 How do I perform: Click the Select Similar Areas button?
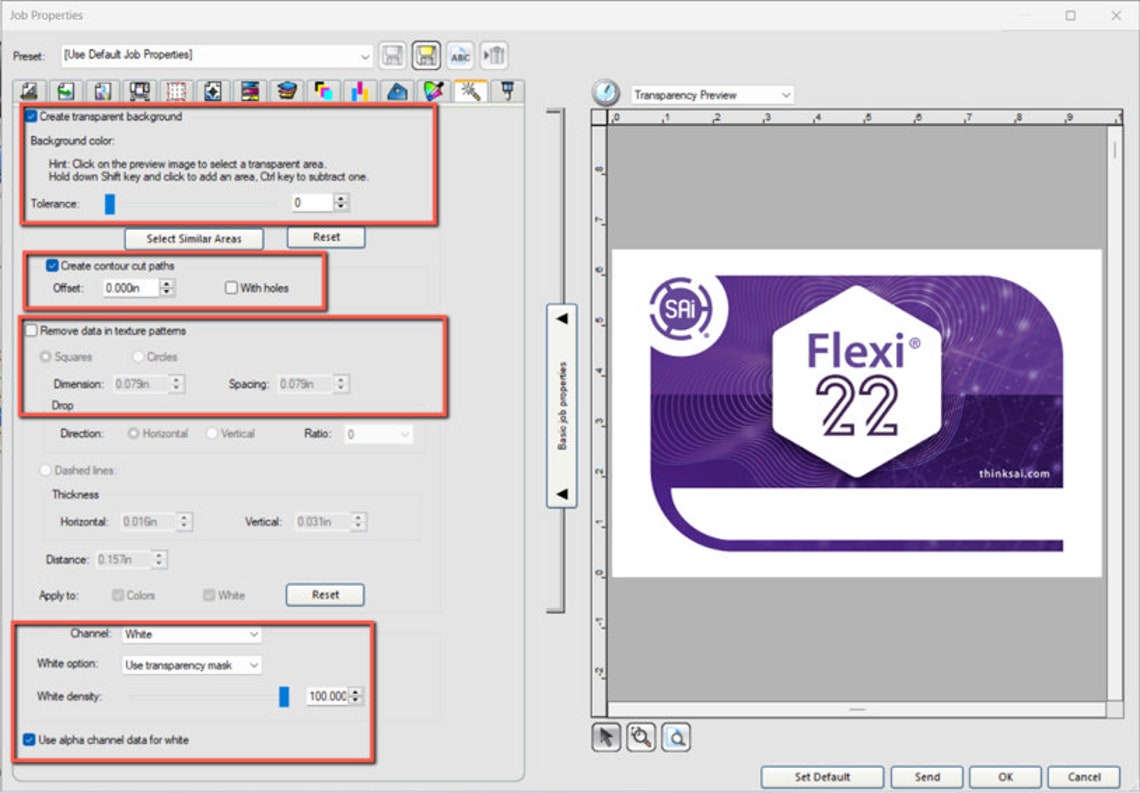(193, 238)
